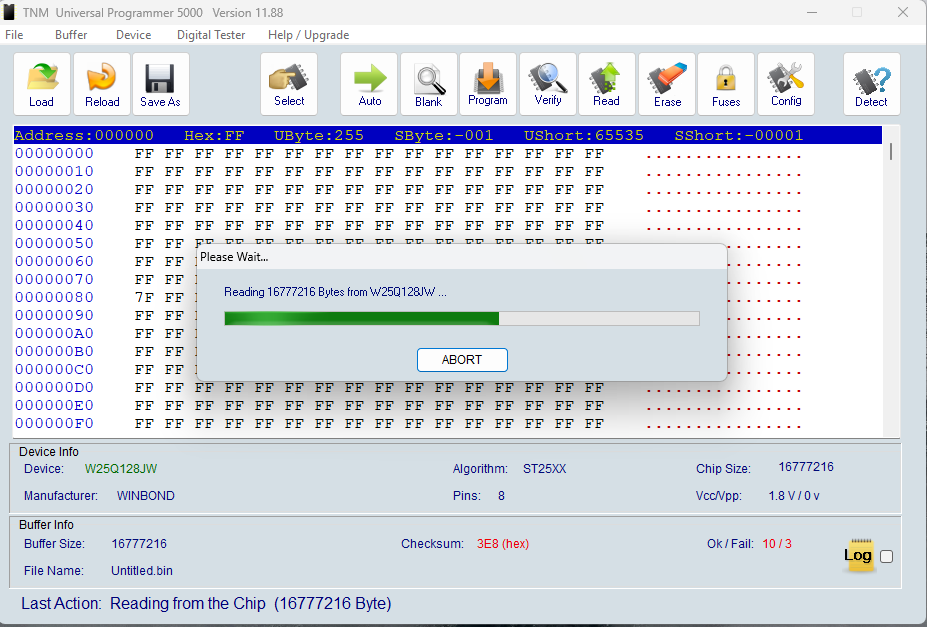Open the Config tools icon
927x627 pixels.
[x=786, y=84]
